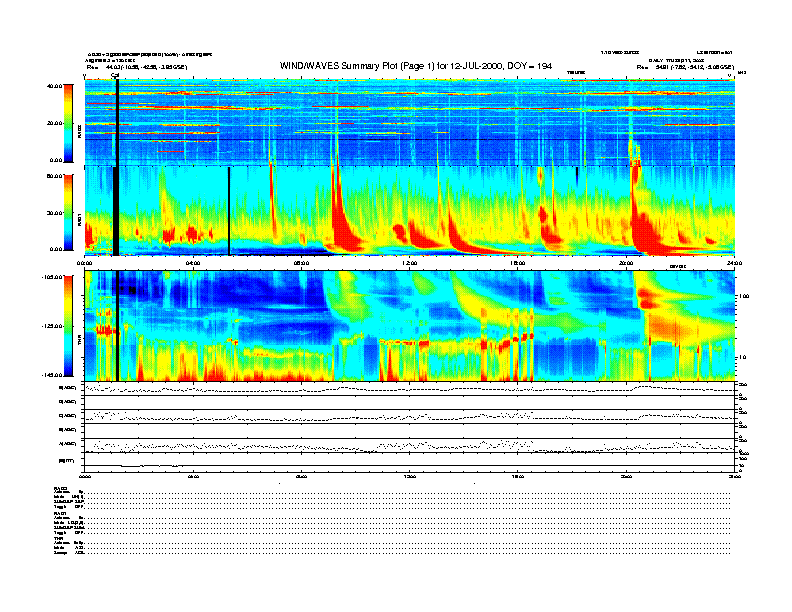Screen dimensions: 792x612
Task: Click the RAD2 color scale bar
Action: (68, 123)
